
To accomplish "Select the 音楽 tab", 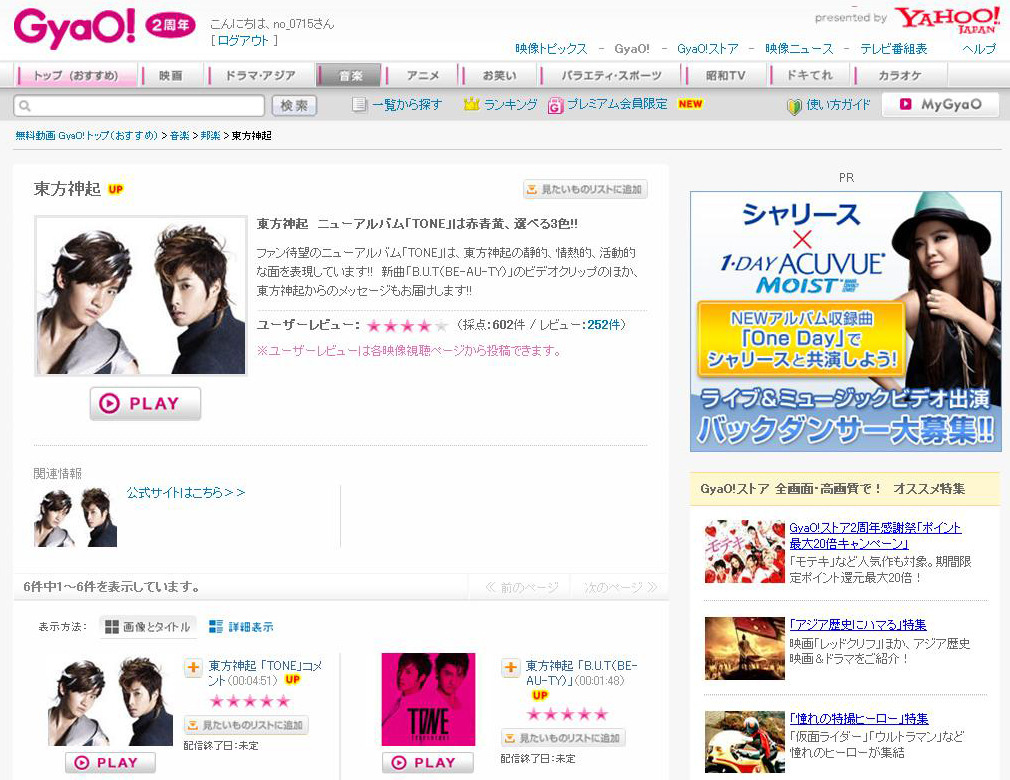I will tap(350, 75).
